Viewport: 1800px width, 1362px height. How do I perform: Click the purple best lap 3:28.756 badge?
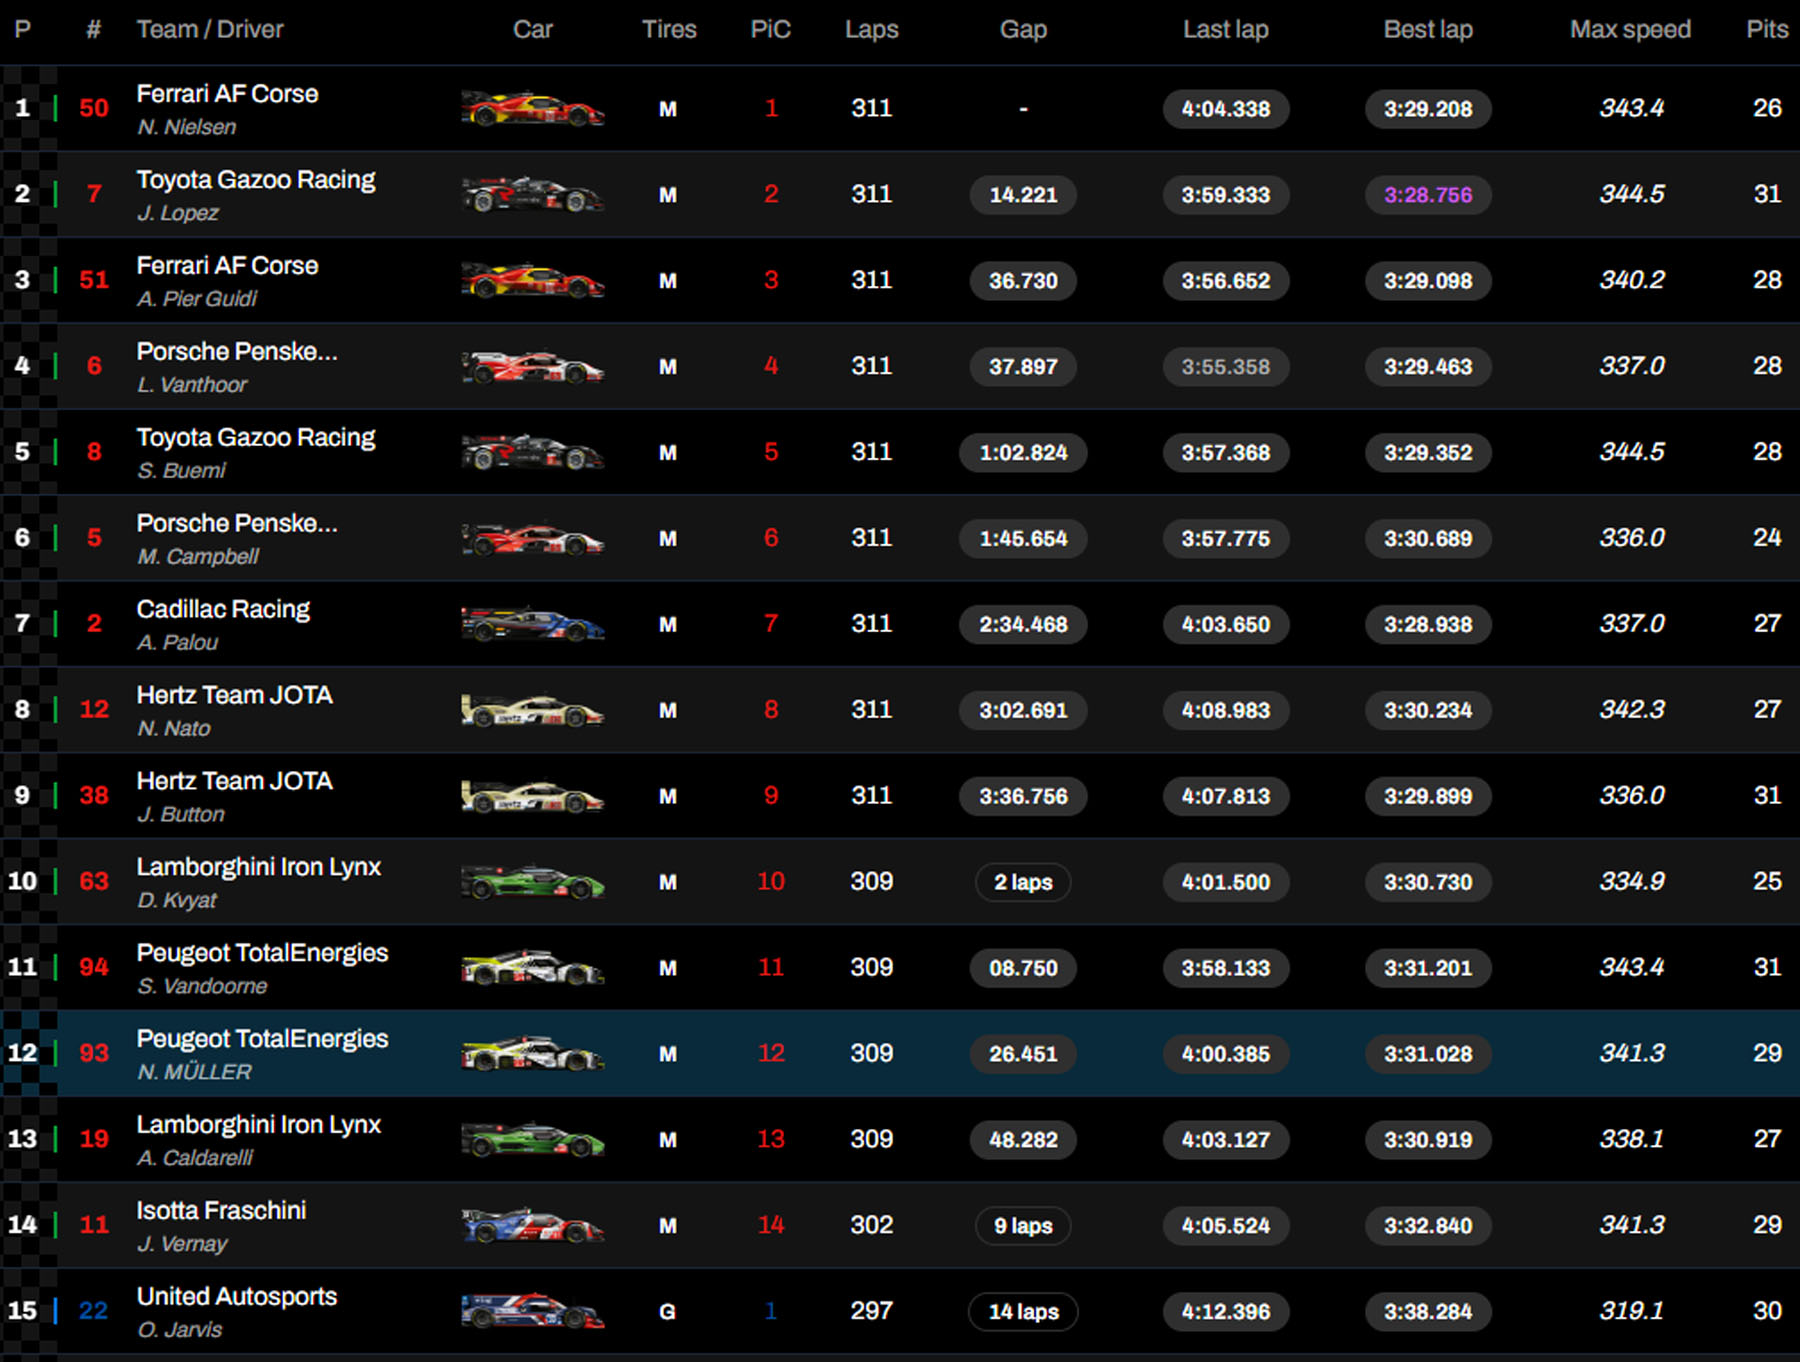coord(1428,195)
